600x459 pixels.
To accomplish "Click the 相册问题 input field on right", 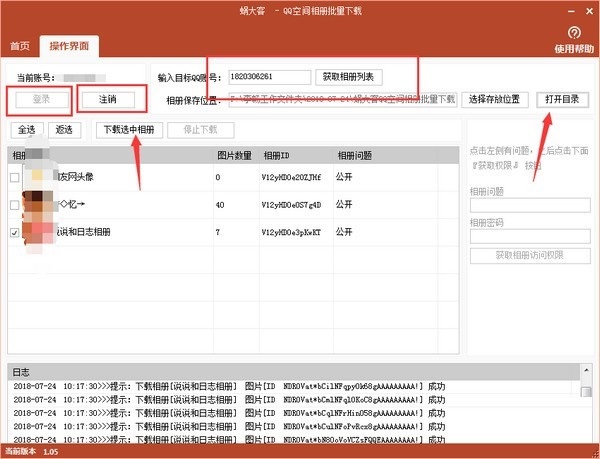I will [x=530, y=205].
